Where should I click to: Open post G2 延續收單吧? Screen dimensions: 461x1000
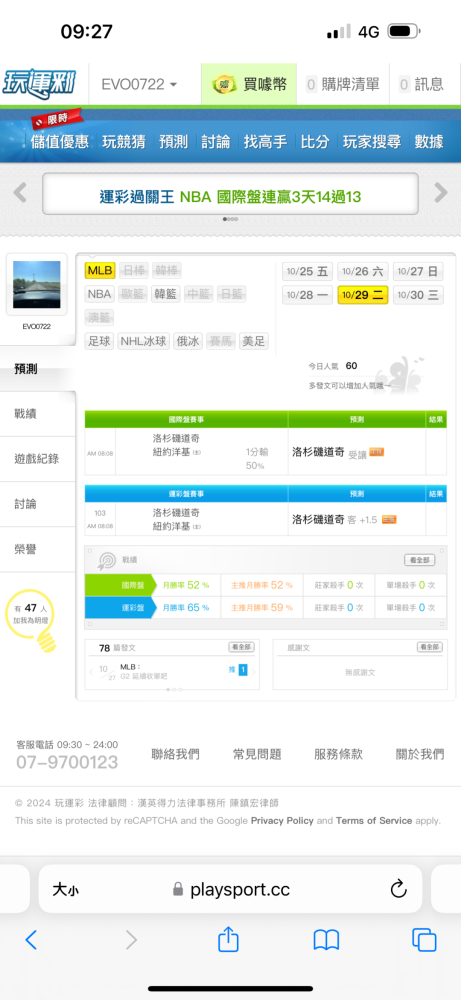144,675
